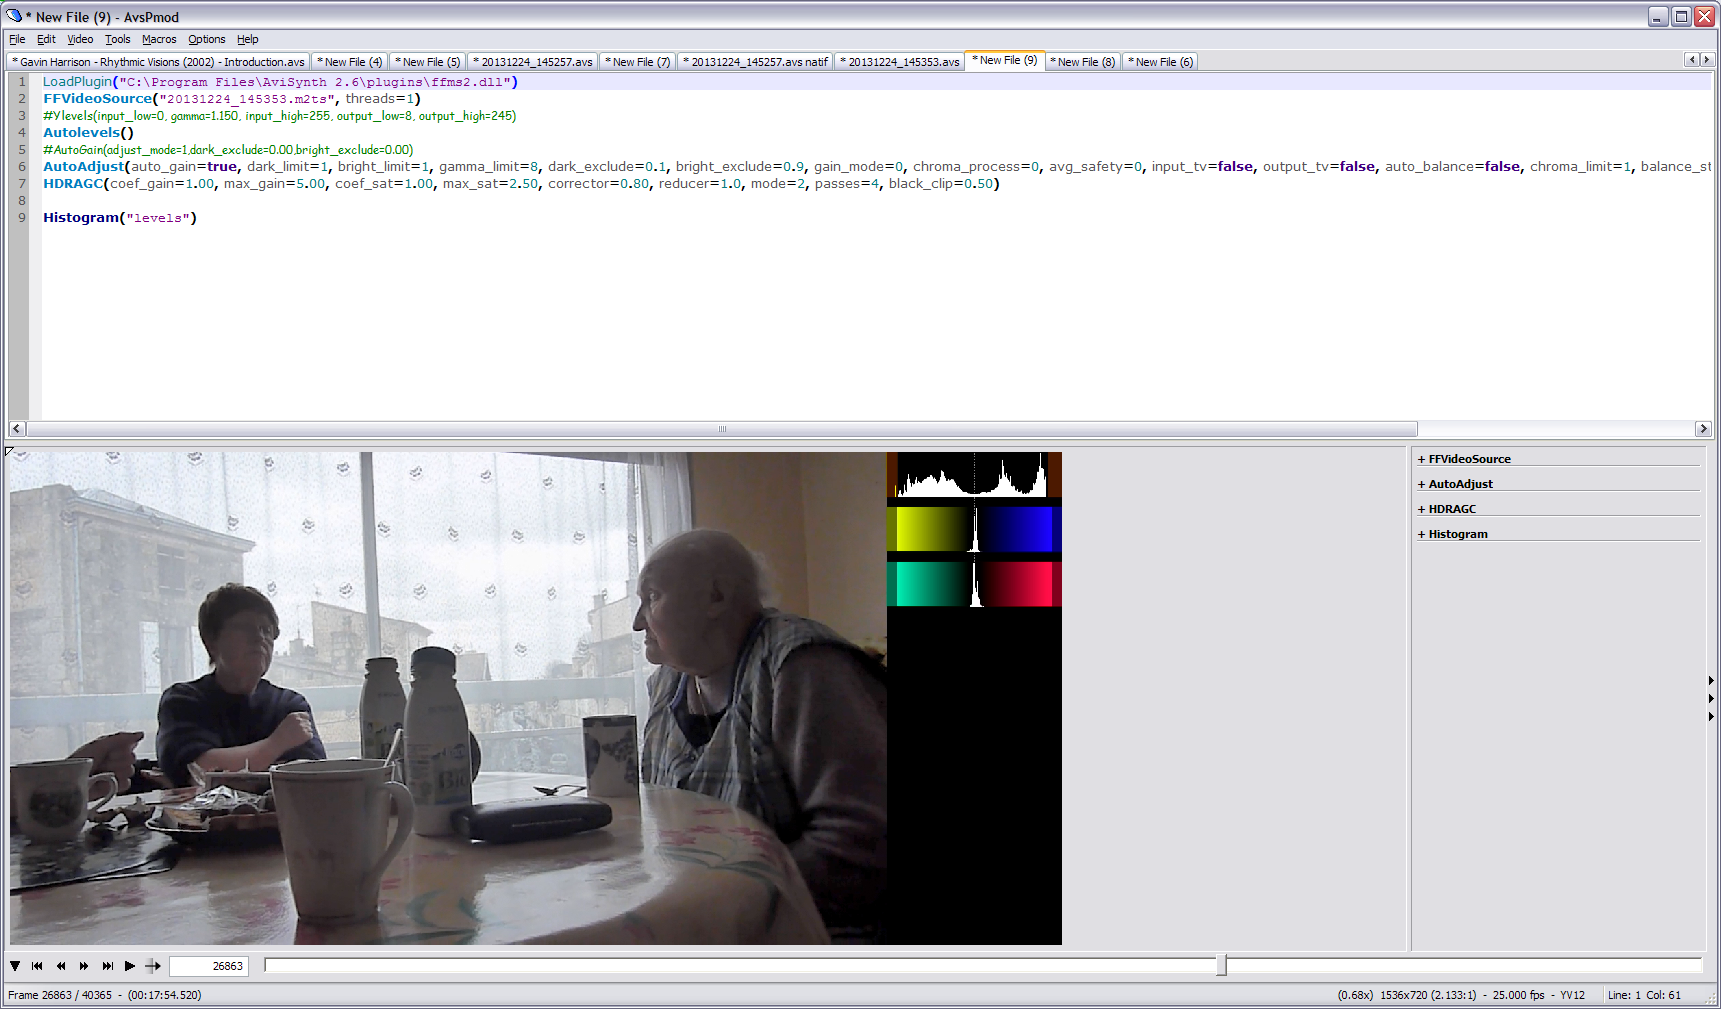The image size is (1721, 1009).
Task: Switch to the New File (4) tab
Action: pyautogui.click(x=350, y=62)
